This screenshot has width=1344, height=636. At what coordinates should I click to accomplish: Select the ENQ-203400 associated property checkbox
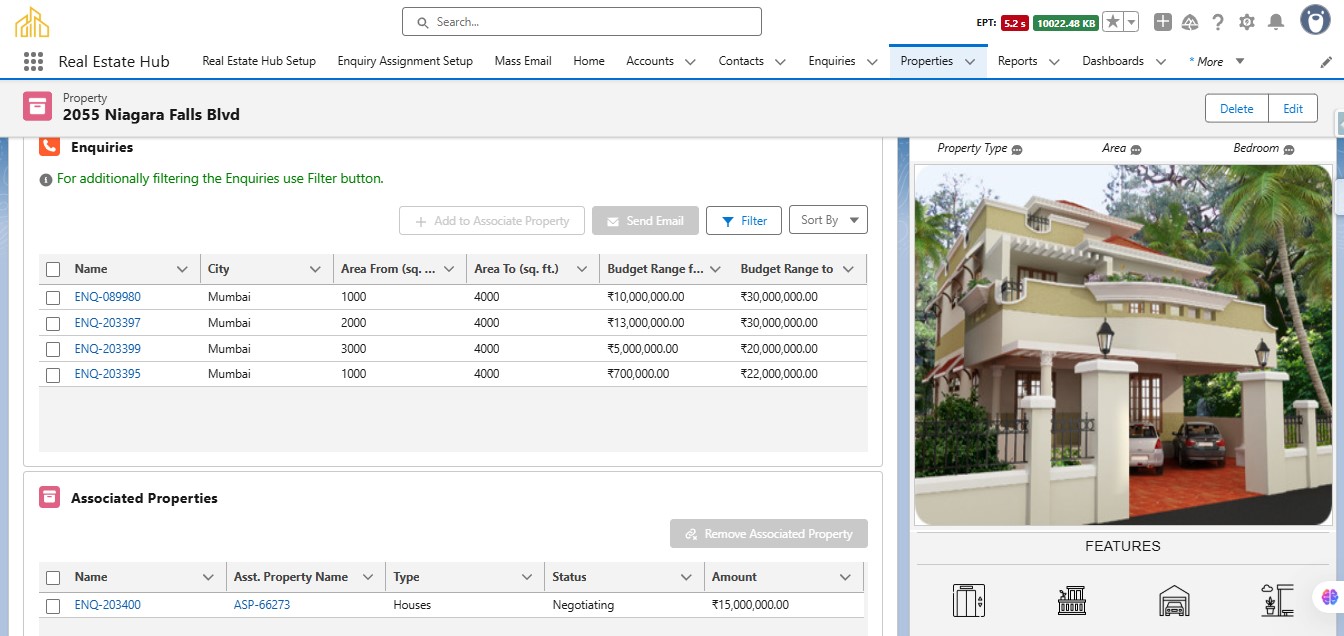coord(53,606)
